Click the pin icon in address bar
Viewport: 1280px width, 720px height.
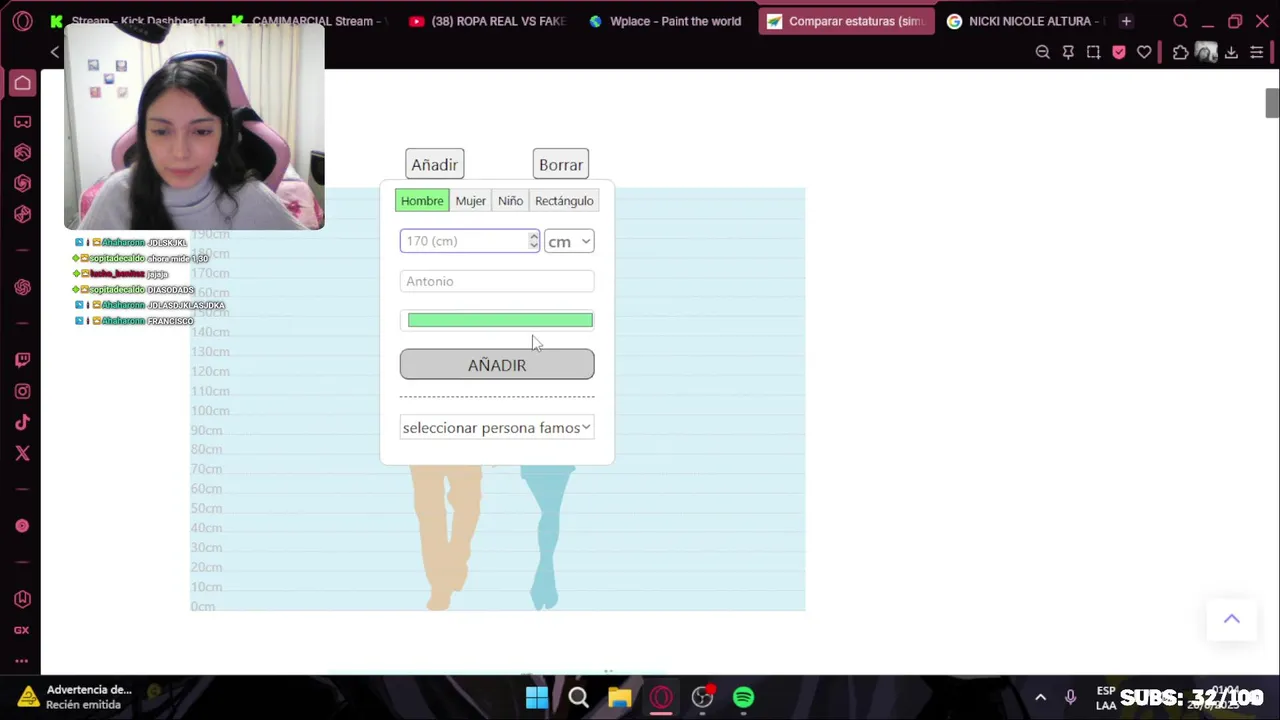[1068, 52]
